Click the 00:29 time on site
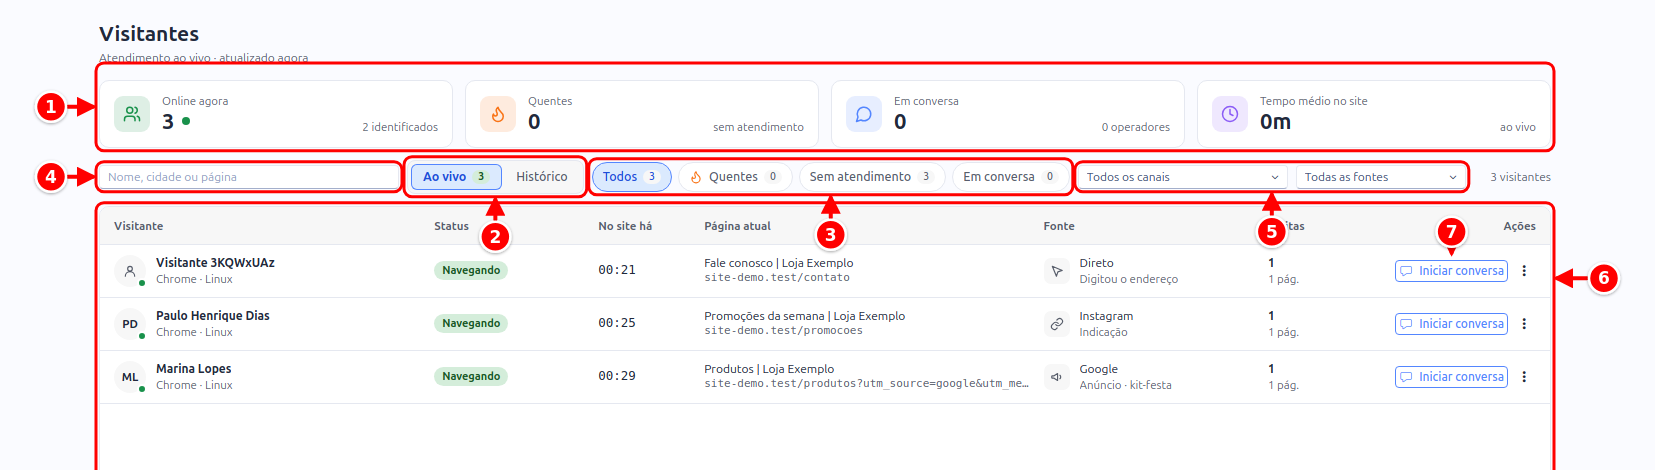This screenshot has height=470, width=1655. click(617, 376)
